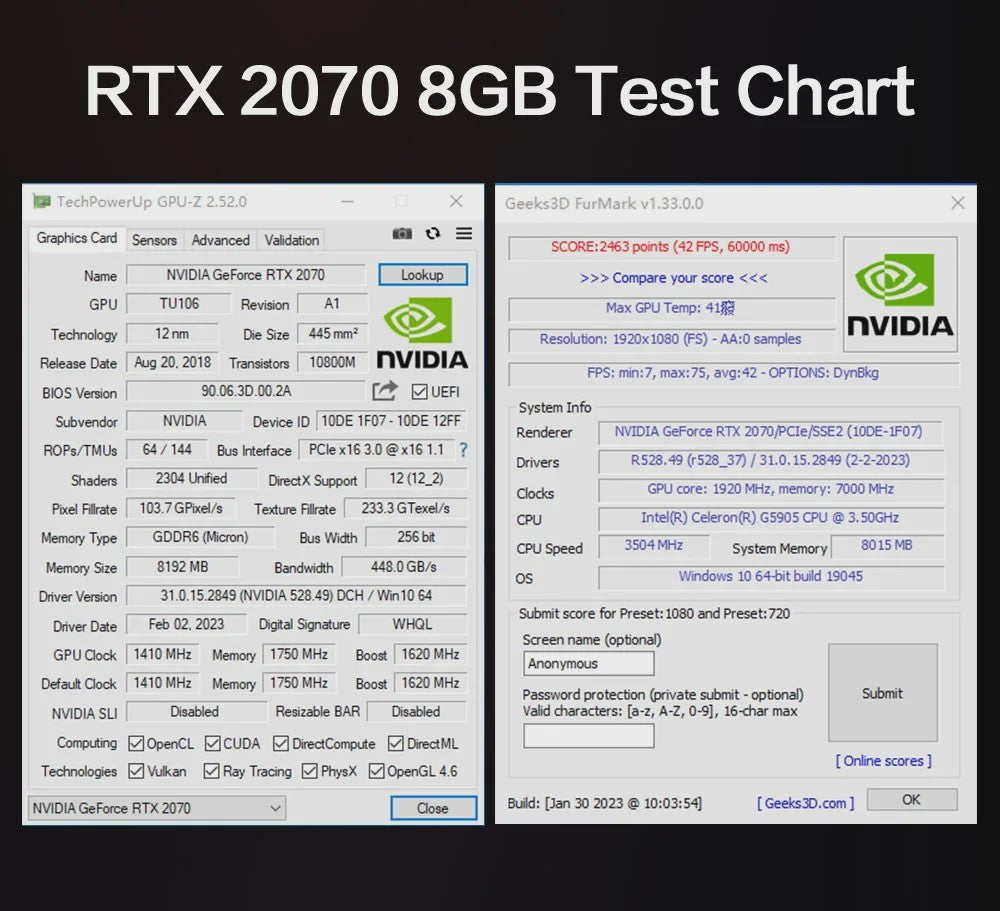
Task: Switch to the Advanced tab
Action: (x=221, y=240)
